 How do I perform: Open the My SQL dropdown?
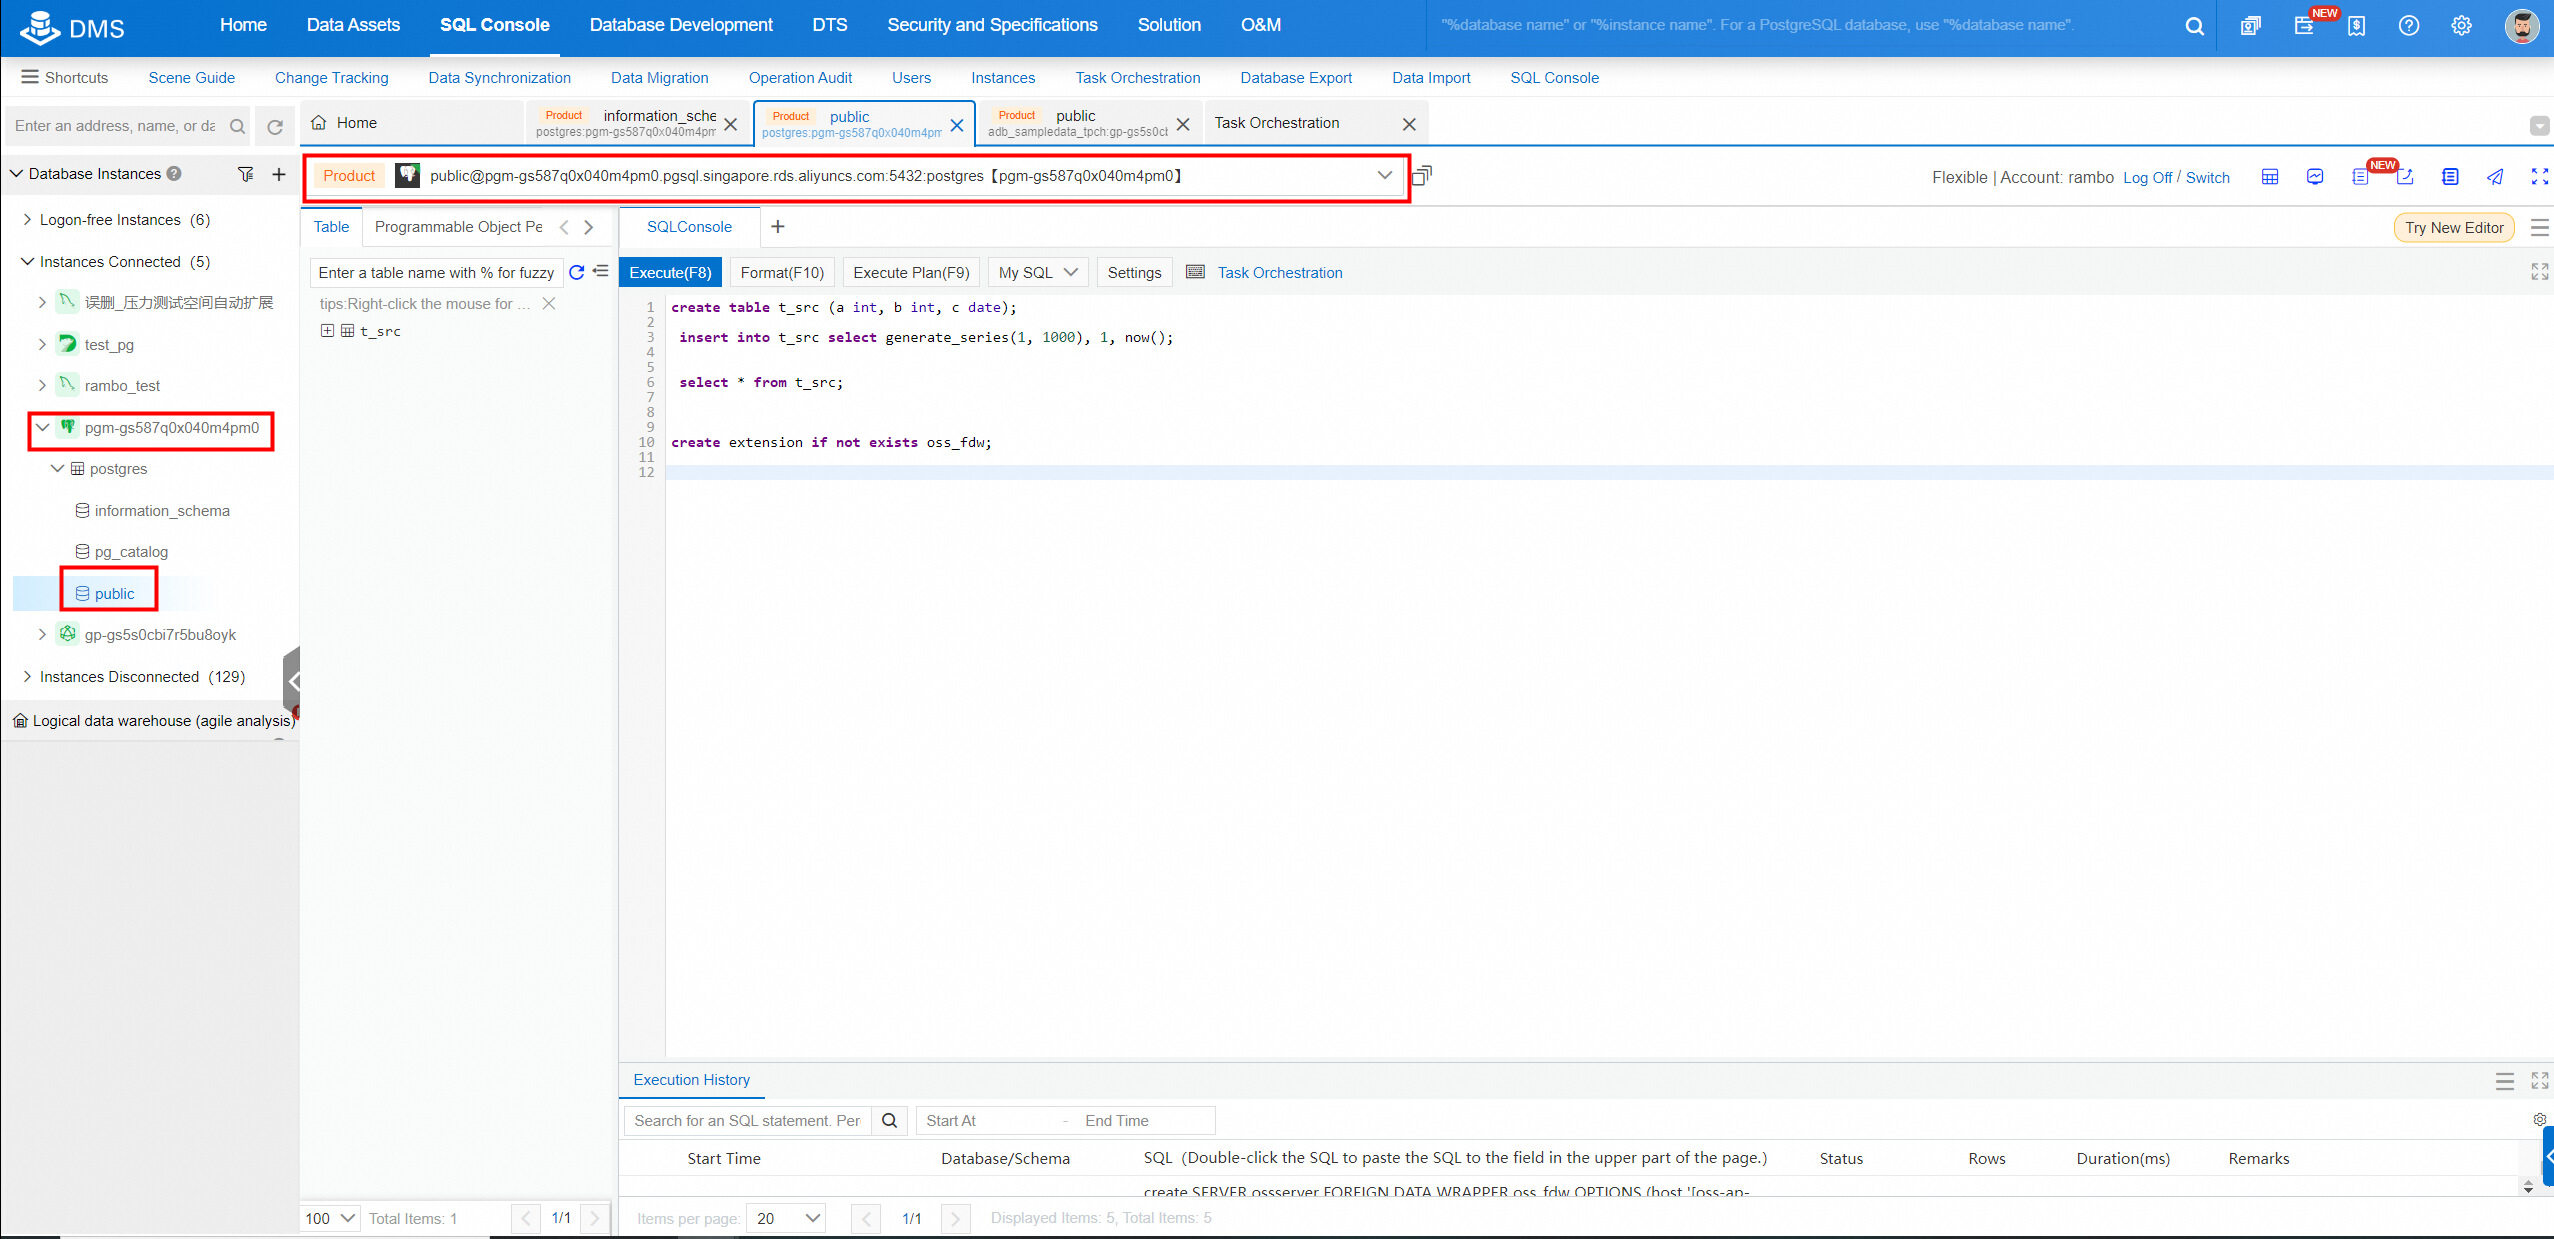pyautogui.click(x=1037, y=273)
